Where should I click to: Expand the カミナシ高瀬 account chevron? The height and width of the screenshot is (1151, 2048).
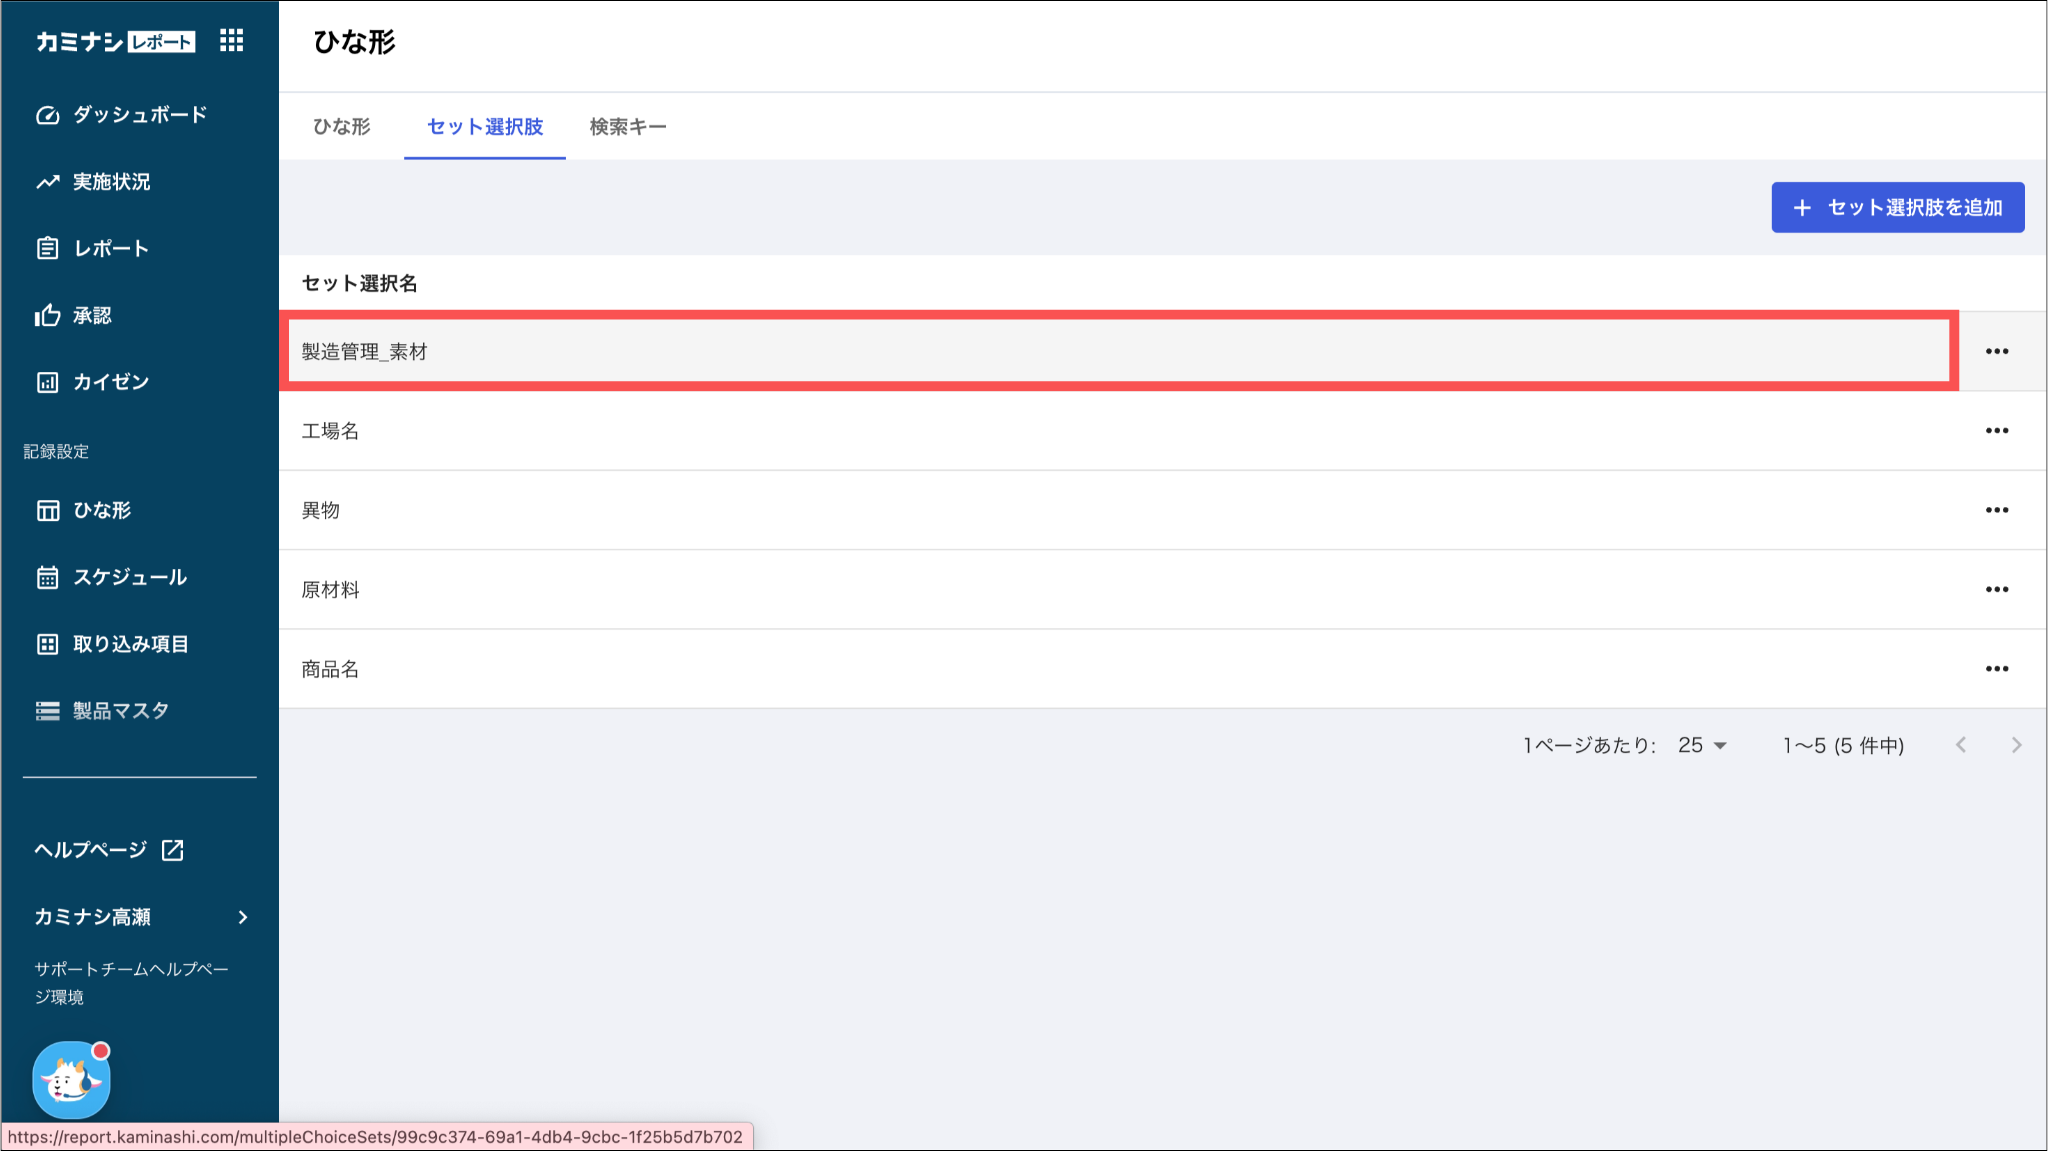click(x=243, y=917)
